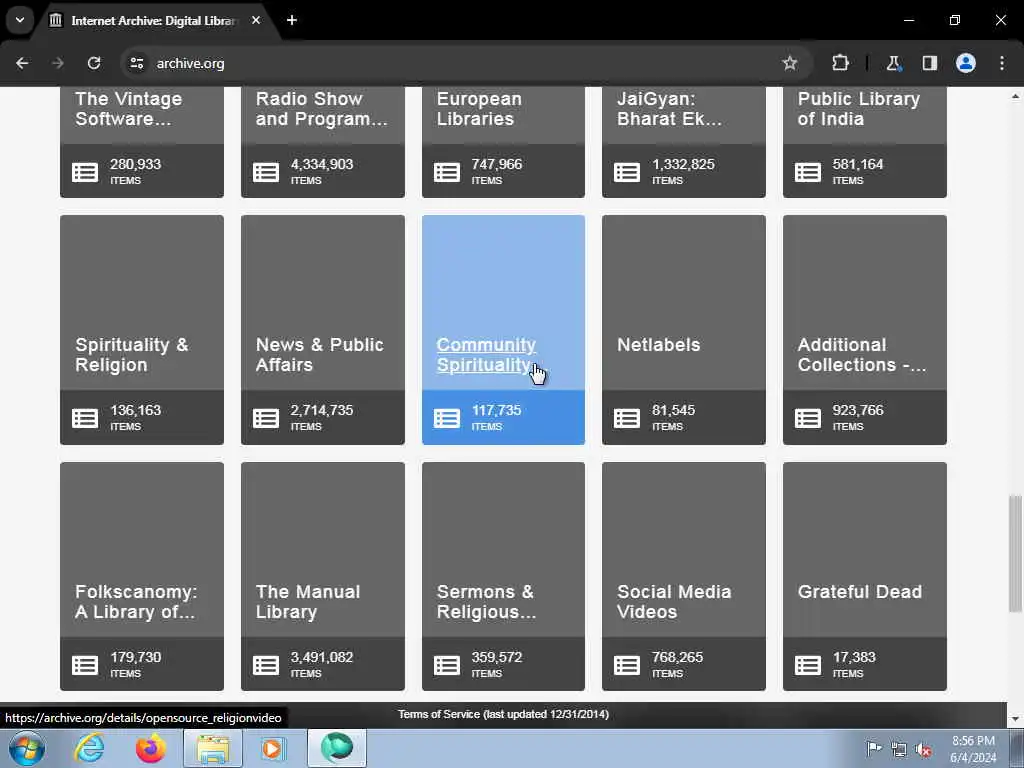Click items list icon beside 136,163
1024x768 pixels.
point(85,419)
